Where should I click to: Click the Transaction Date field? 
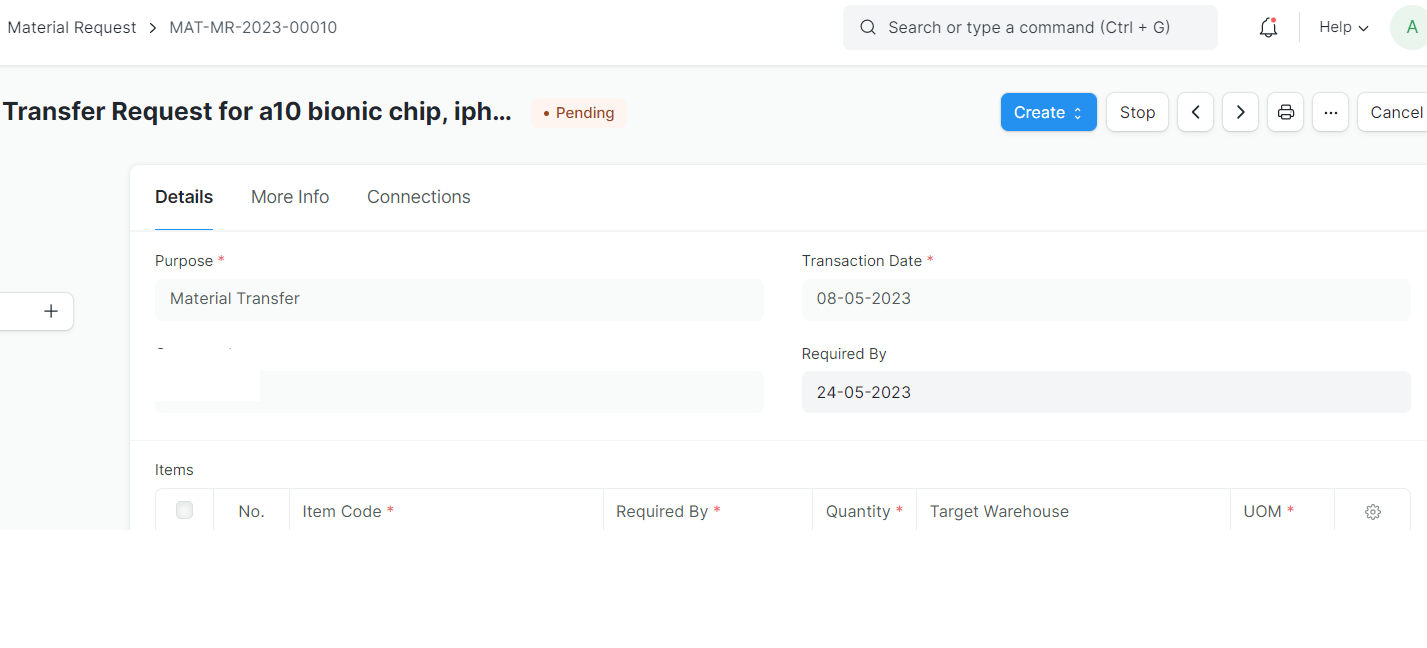1105,298
